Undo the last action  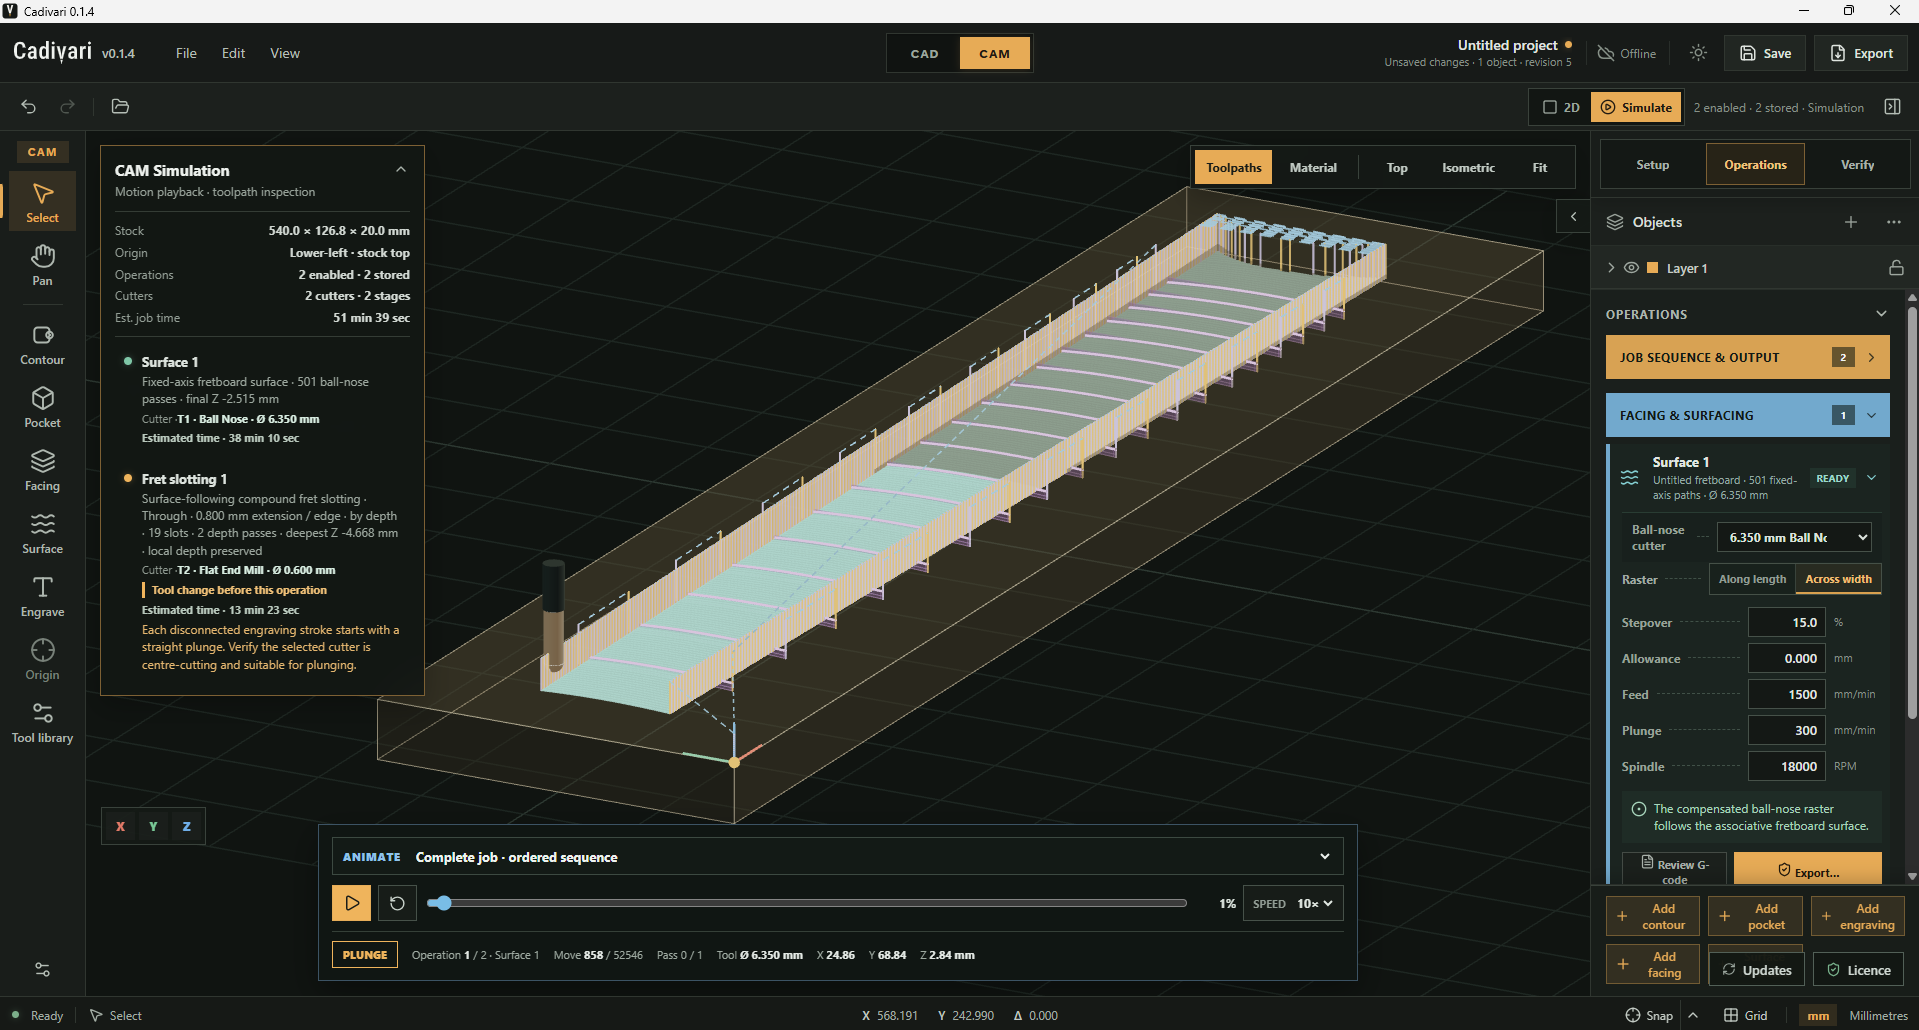pyautogui.click(x=29, y=106)
